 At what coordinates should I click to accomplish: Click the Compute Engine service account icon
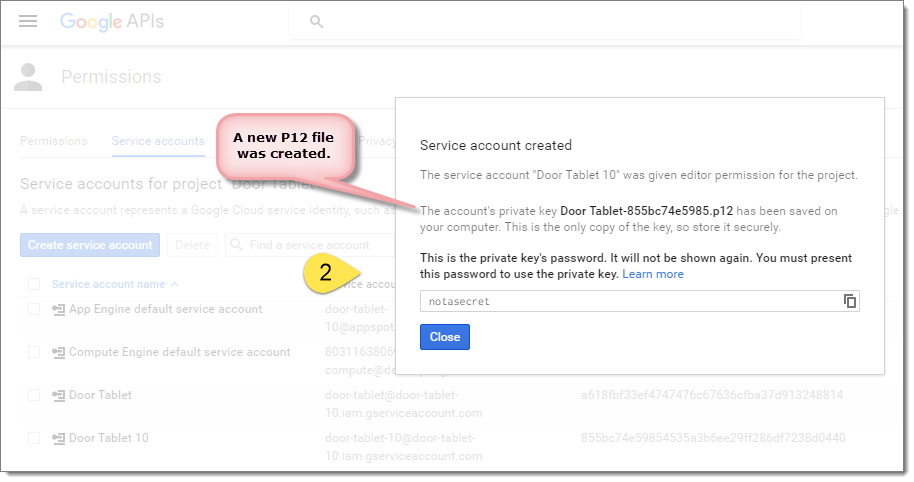[x=59, y=353]
